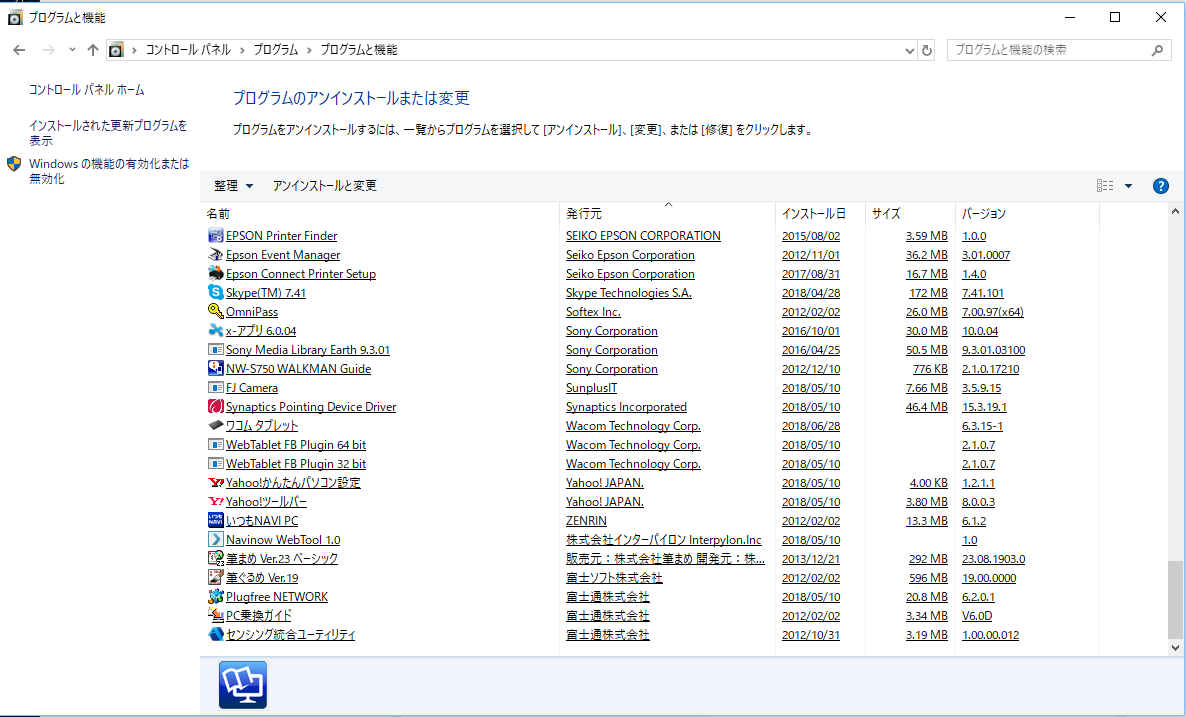Screen dimensions: 1186x717
Task: Click the refresh button beside address bar
Action: pyautogui.click(x=927, y=50)
